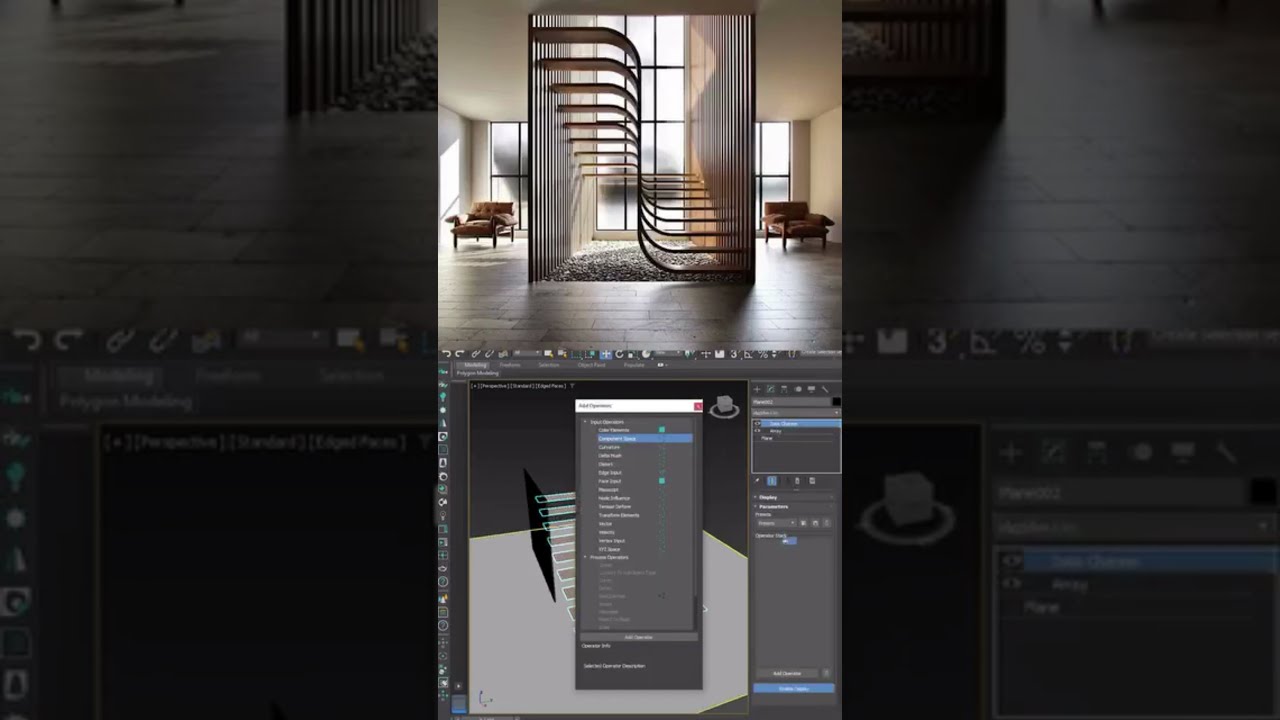Click Remove modifier trash icon below stack
The width and height of the screenshot is (1280, 720).
pos(797,481)
